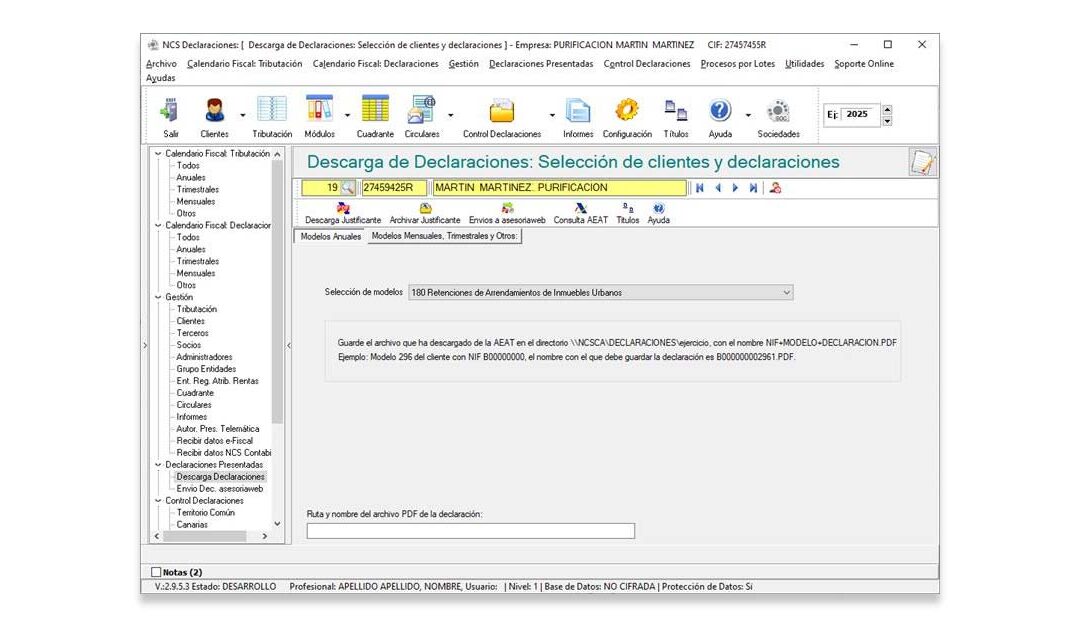This screenshot has width=1080, height=628.
Task: Click the Control Declaraciones folder toolbar icon
Action: [x=501, y=111]
